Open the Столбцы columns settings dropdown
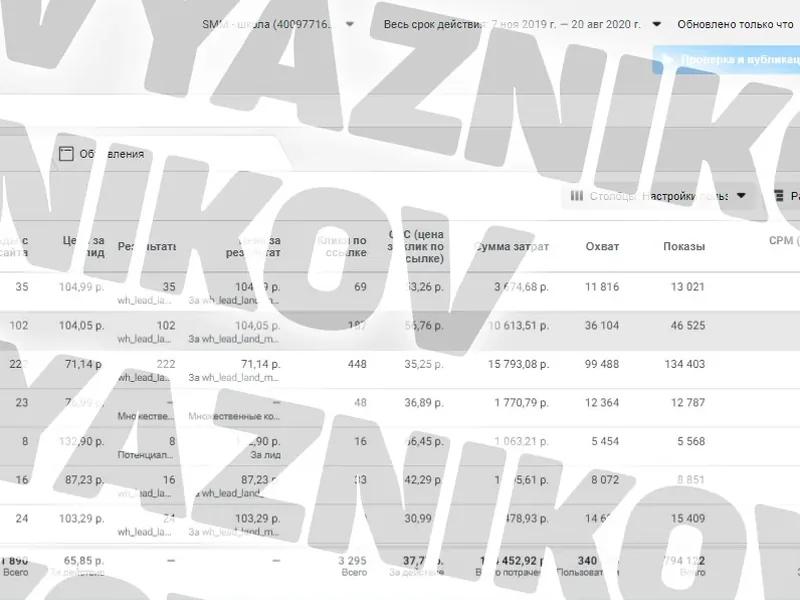 coord(658,196)
